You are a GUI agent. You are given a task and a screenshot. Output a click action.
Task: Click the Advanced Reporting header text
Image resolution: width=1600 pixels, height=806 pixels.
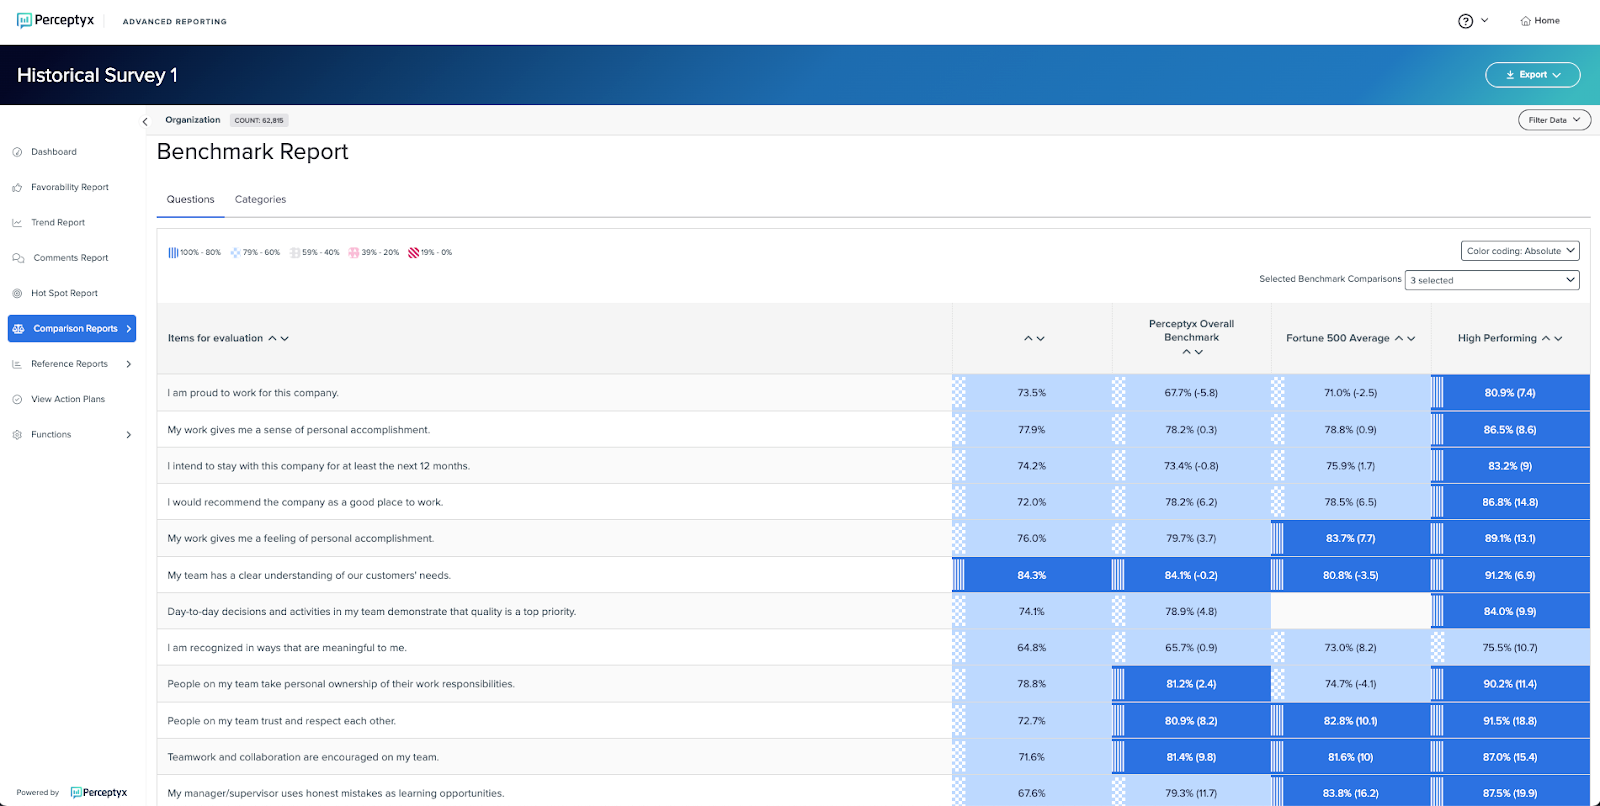pos(175,22)
